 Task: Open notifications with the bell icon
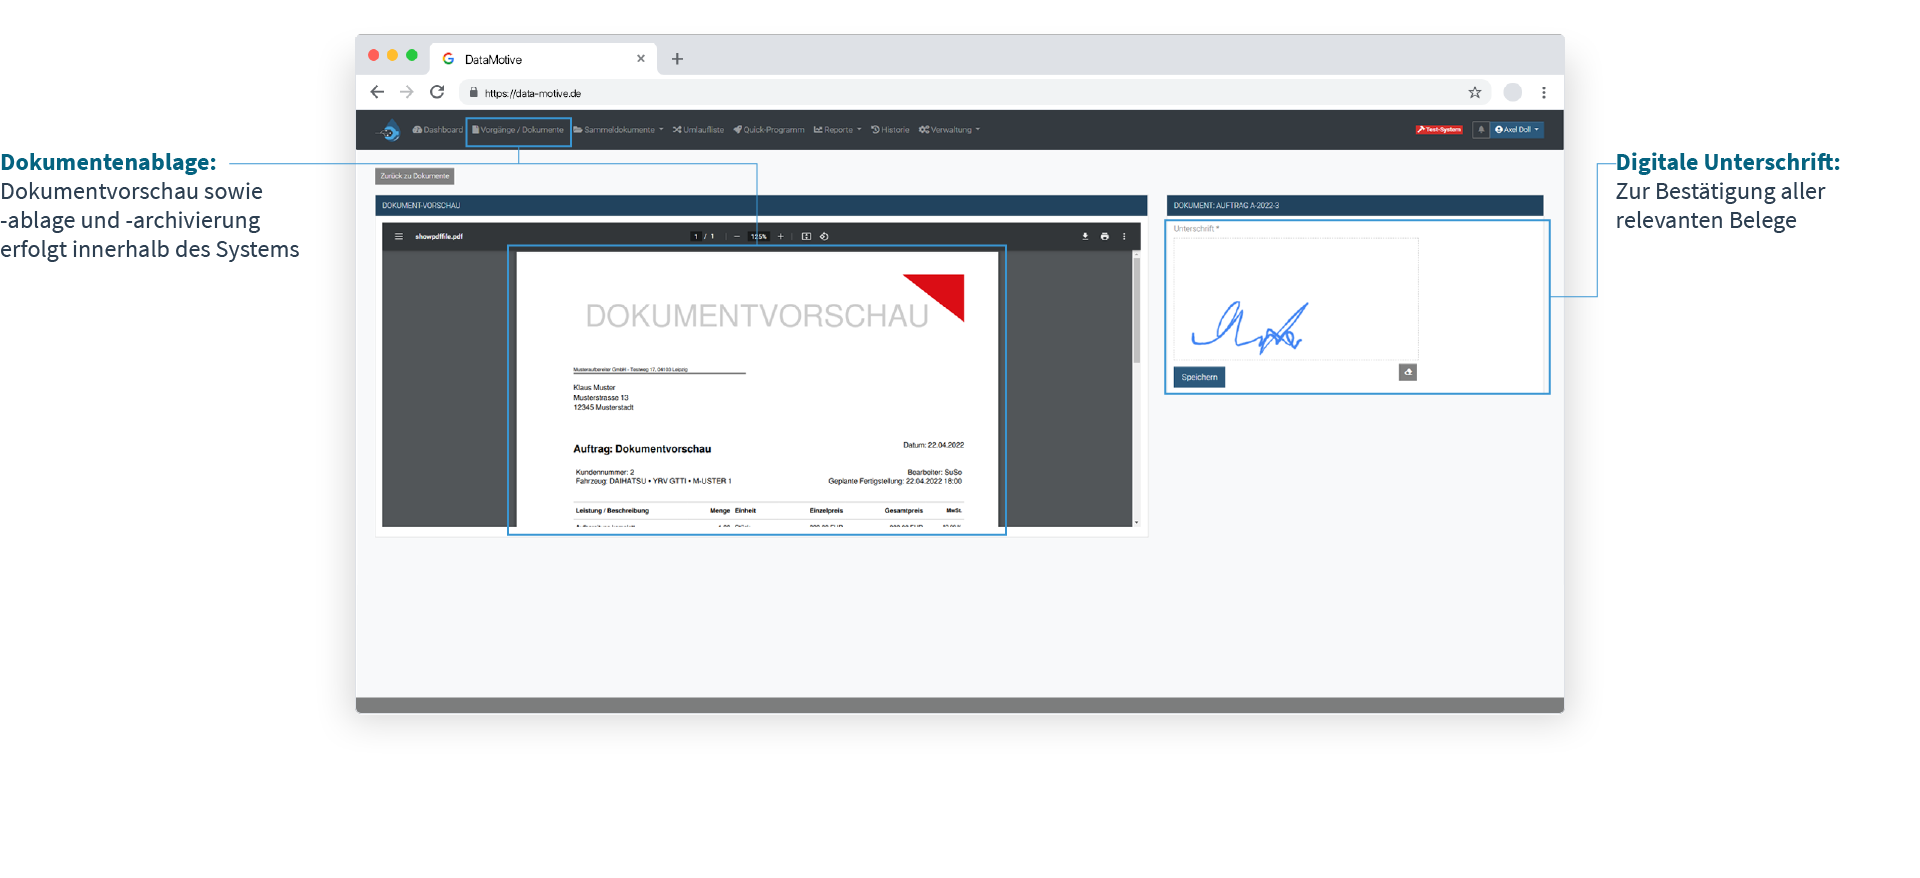[1481, 130]
